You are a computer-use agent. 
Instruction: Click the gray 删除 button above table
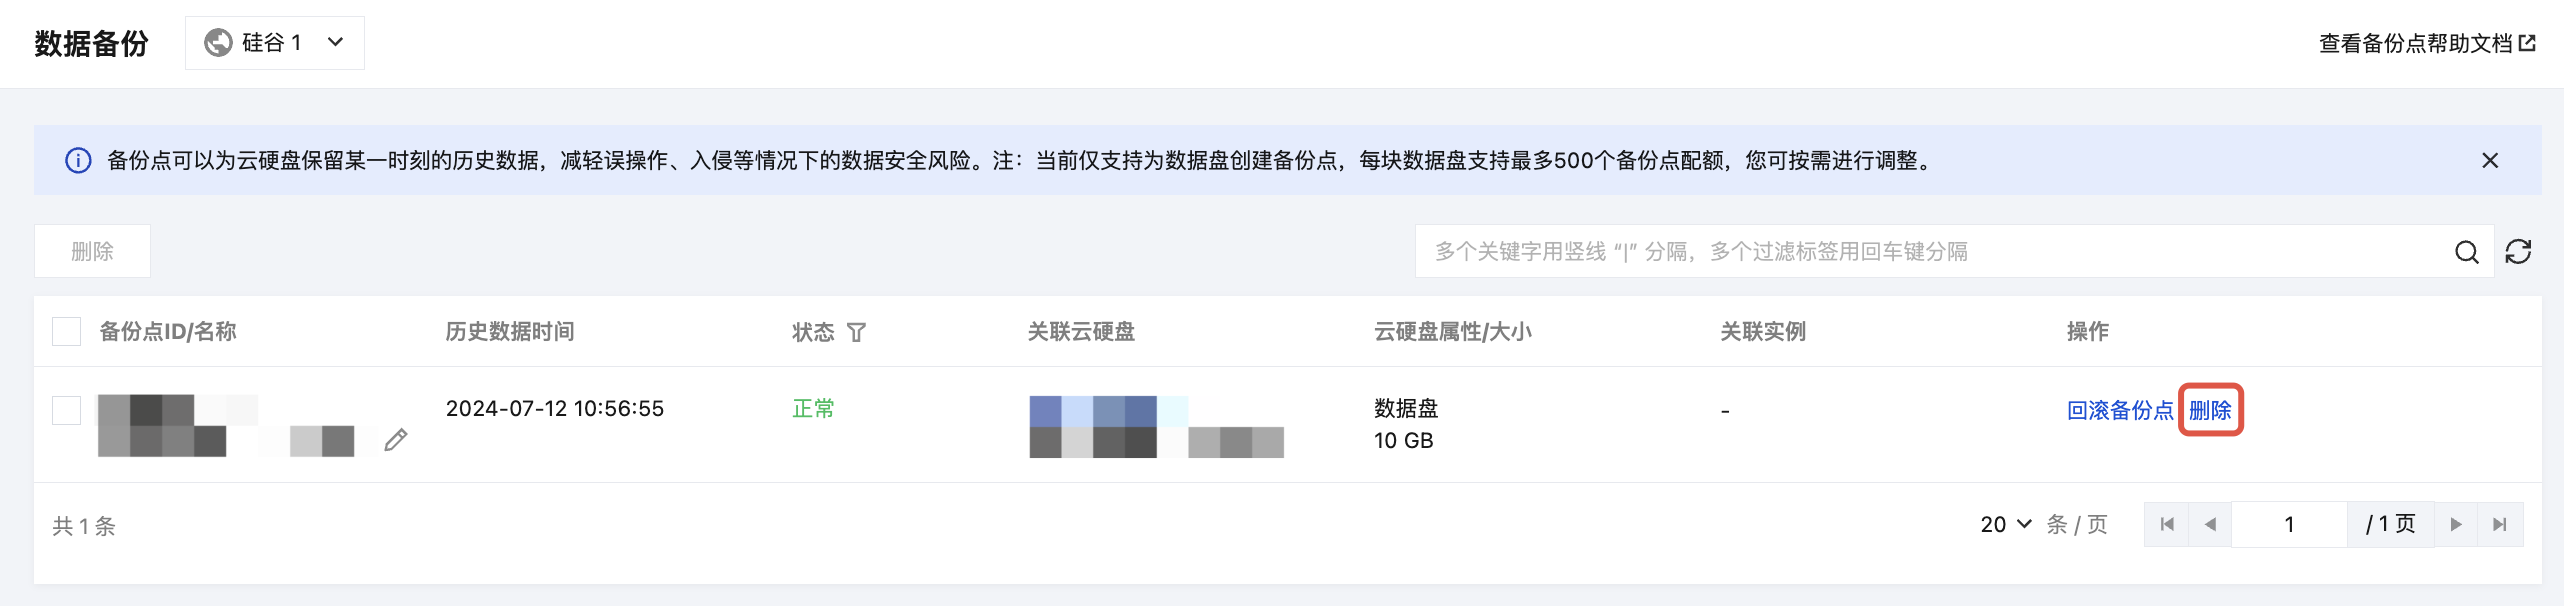(92, 251)
